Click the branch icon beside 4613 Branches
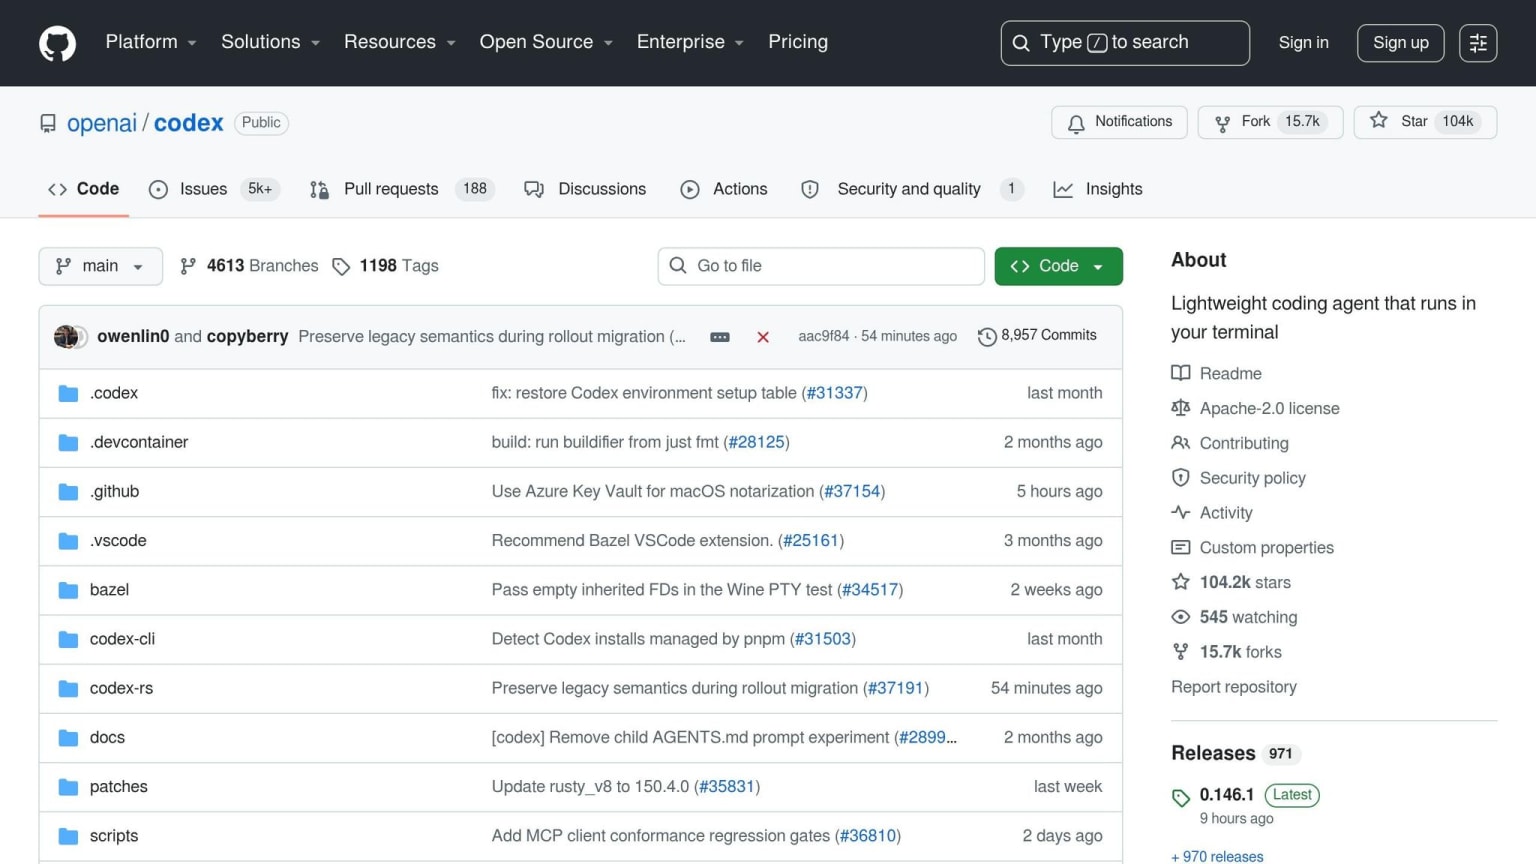Image resolution: width=1536 pixels, height=864 pixels. click(188, 266)
